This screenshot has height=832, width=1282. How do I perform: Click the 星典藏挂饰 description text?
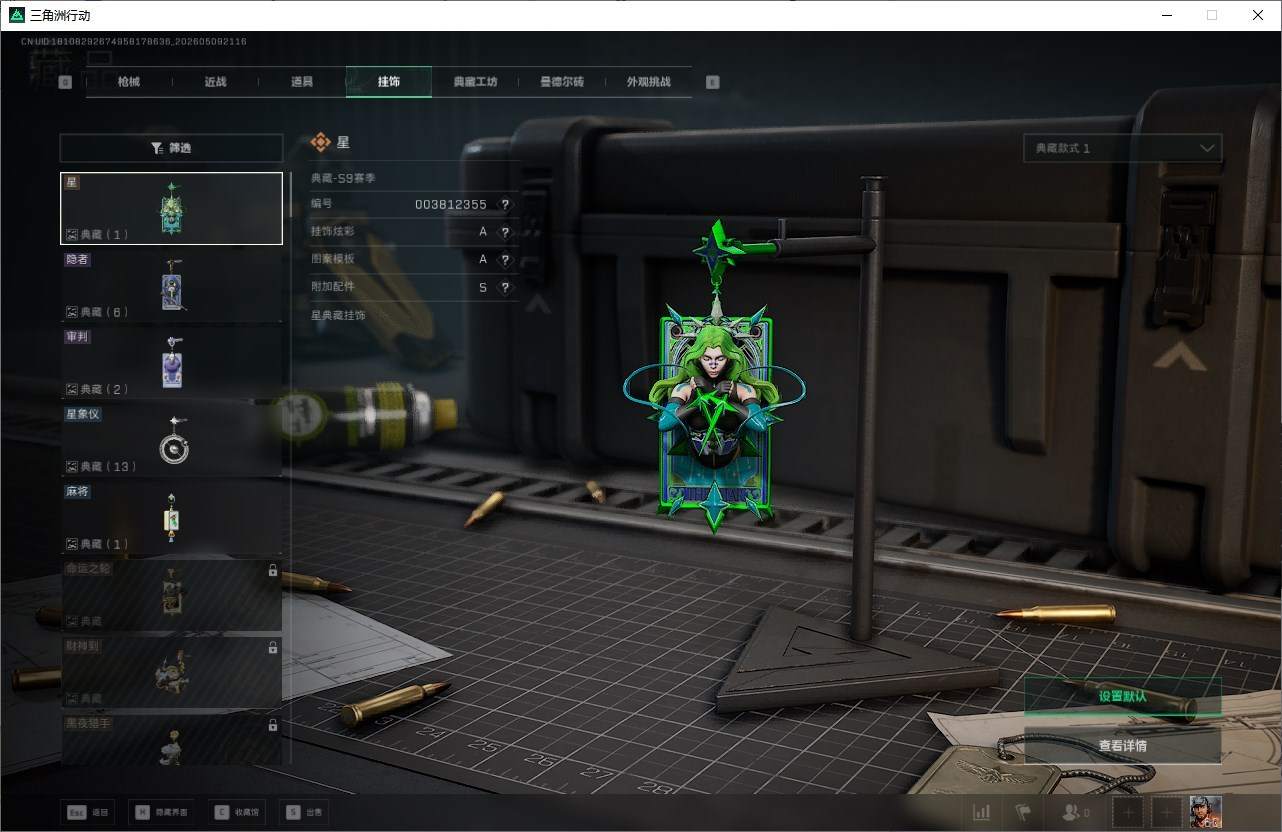(338, 315)
